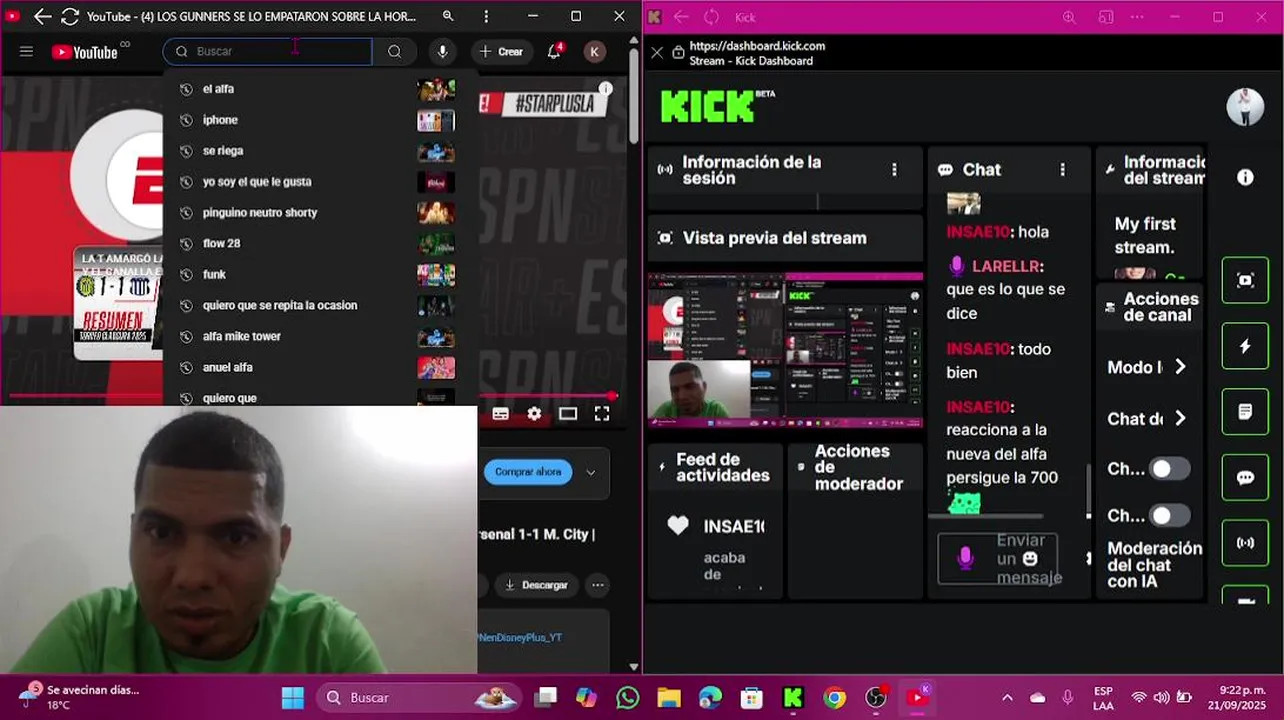Insert emoji in the Kick chat box
Screen dimensions: 1284x720
click(x=1030, y=559)
